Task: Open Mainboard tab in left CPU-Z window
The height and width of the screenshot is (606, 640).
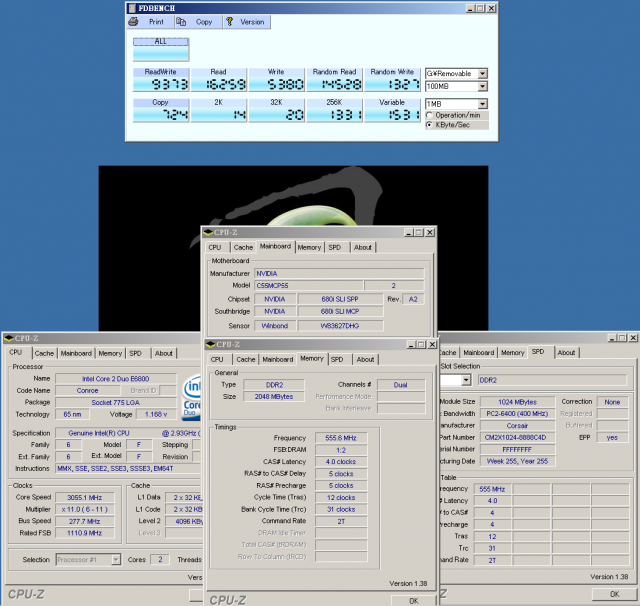Action: (76, 353)
